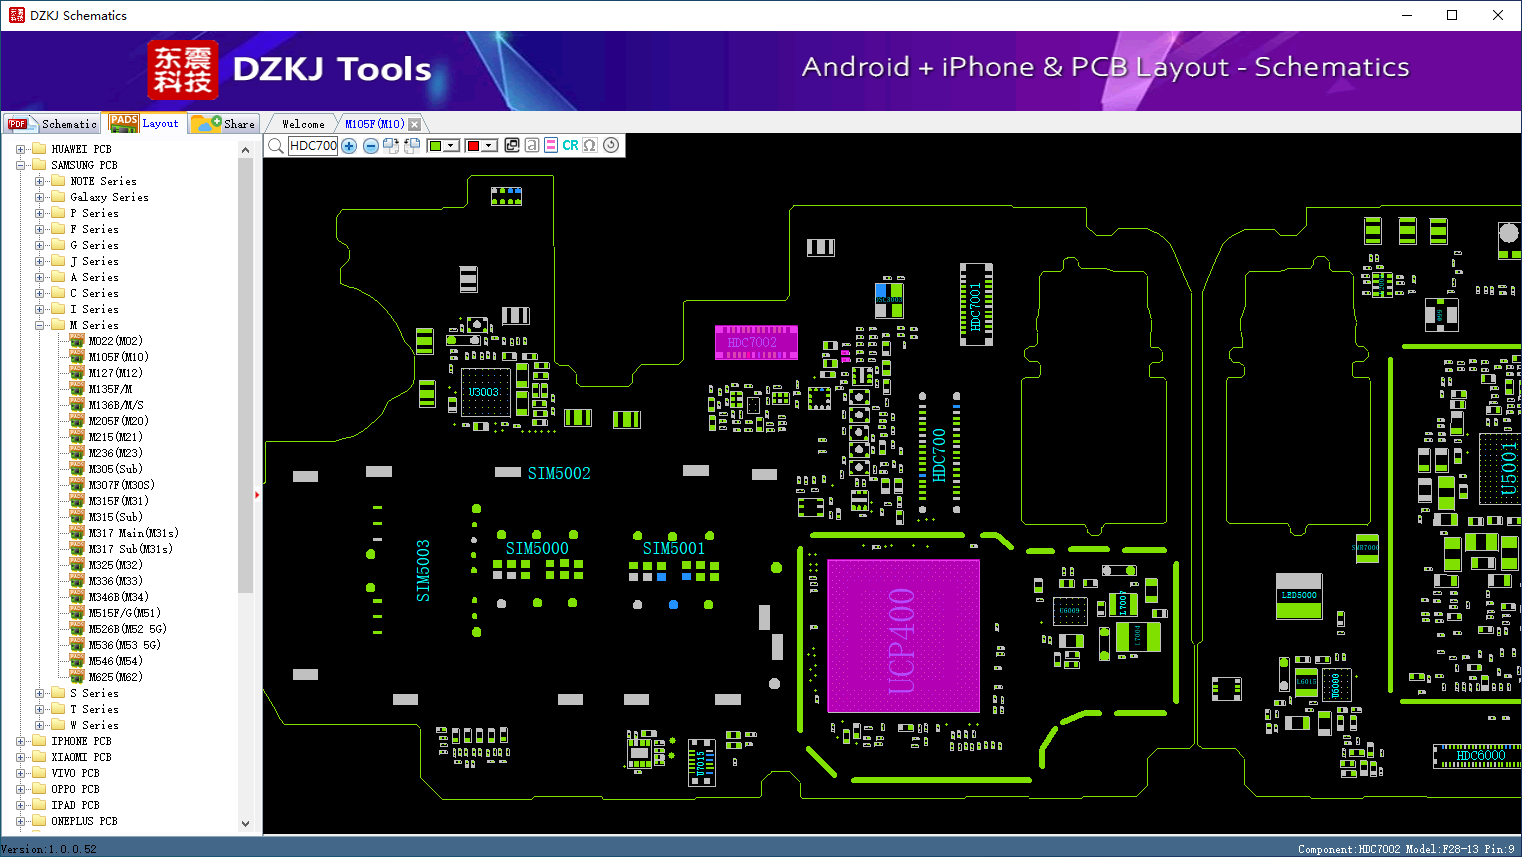This screenshot has width=1522, height=857.
Task: Click the SIM5001 component label
Action: click(x=673, y=548)
